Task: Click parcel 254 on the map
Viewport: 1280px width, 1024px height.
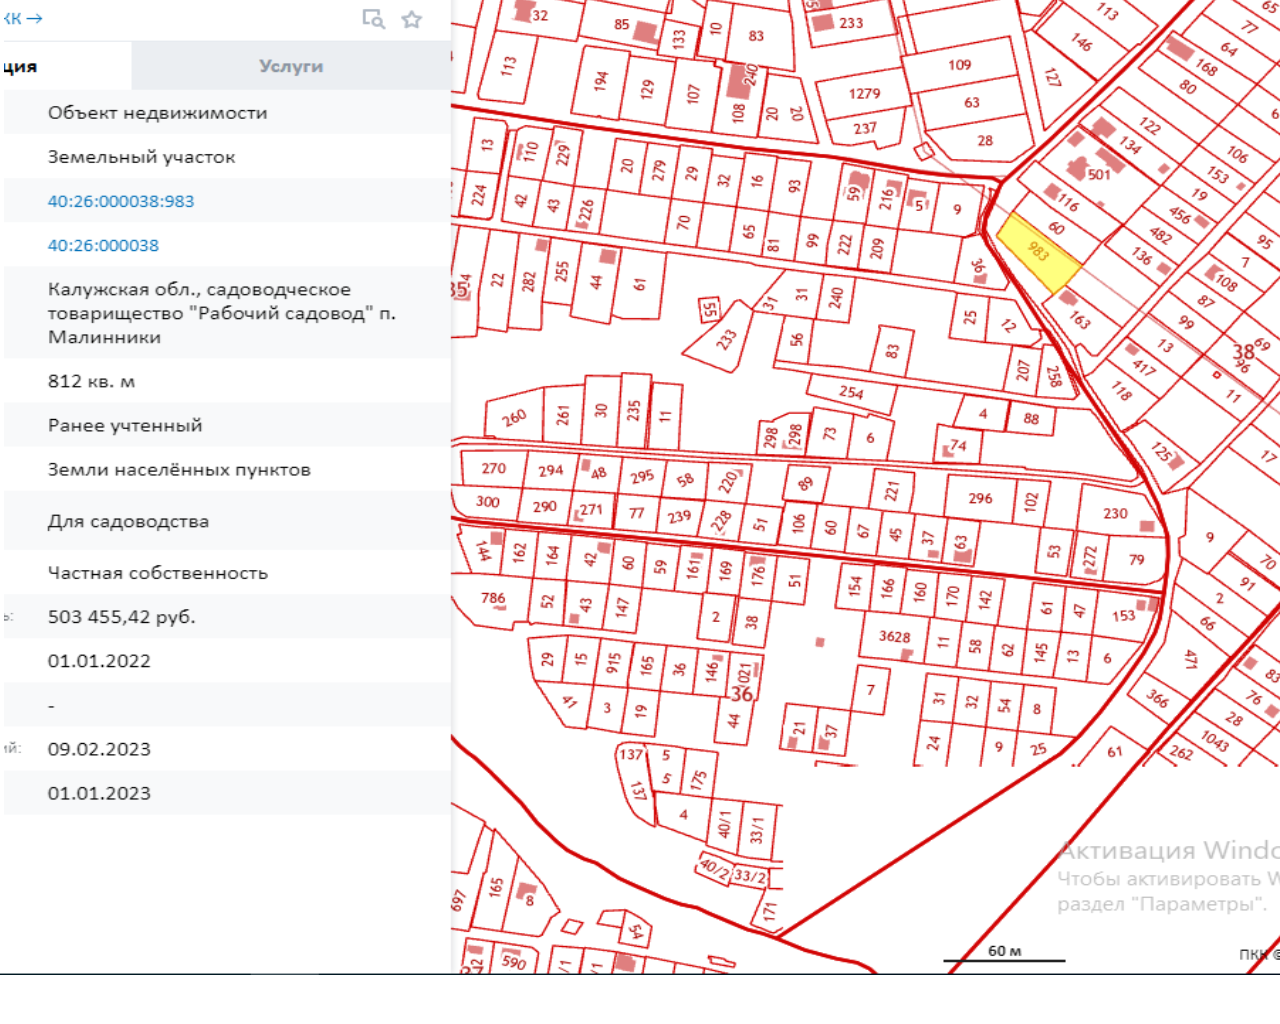Action: point(851,392)
